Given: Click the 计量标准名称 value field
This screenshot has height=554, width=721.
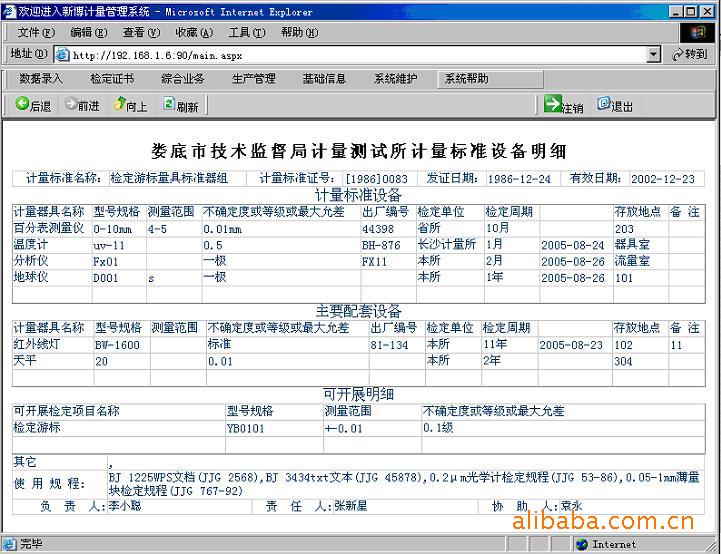Looking at the screenshot, I should pos(178,179).
